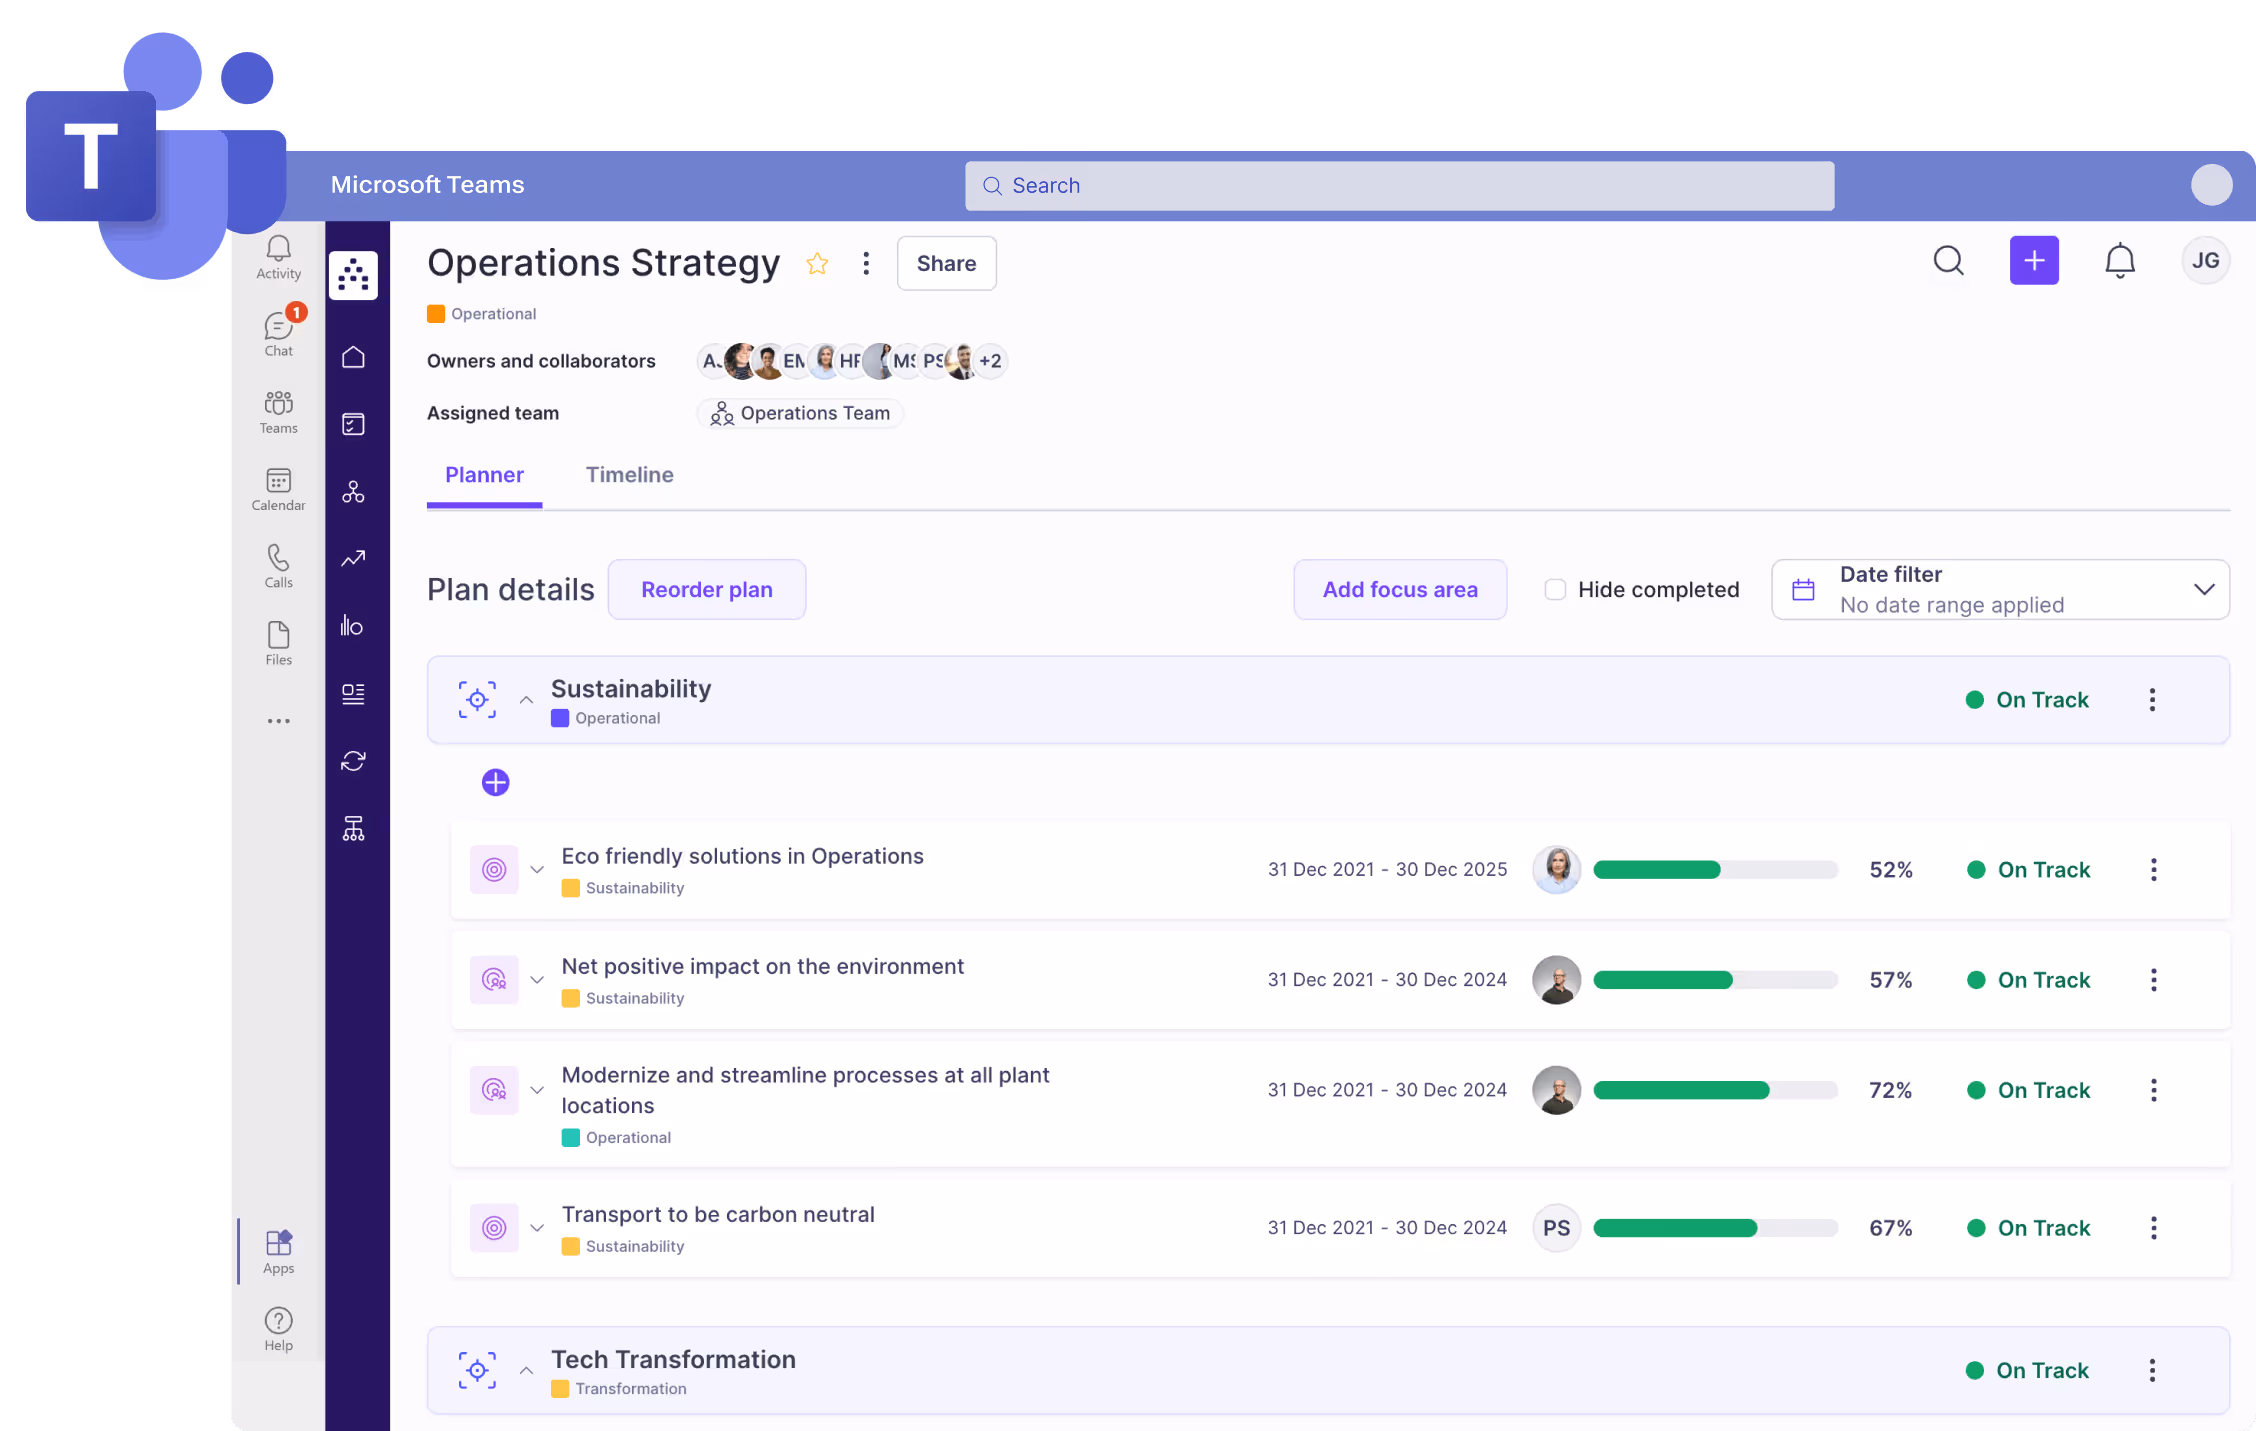This screenshot has height=1431, width=2256.
Task: Open the Activity bell in Teams sidebar
Action: tap(278, 257)
